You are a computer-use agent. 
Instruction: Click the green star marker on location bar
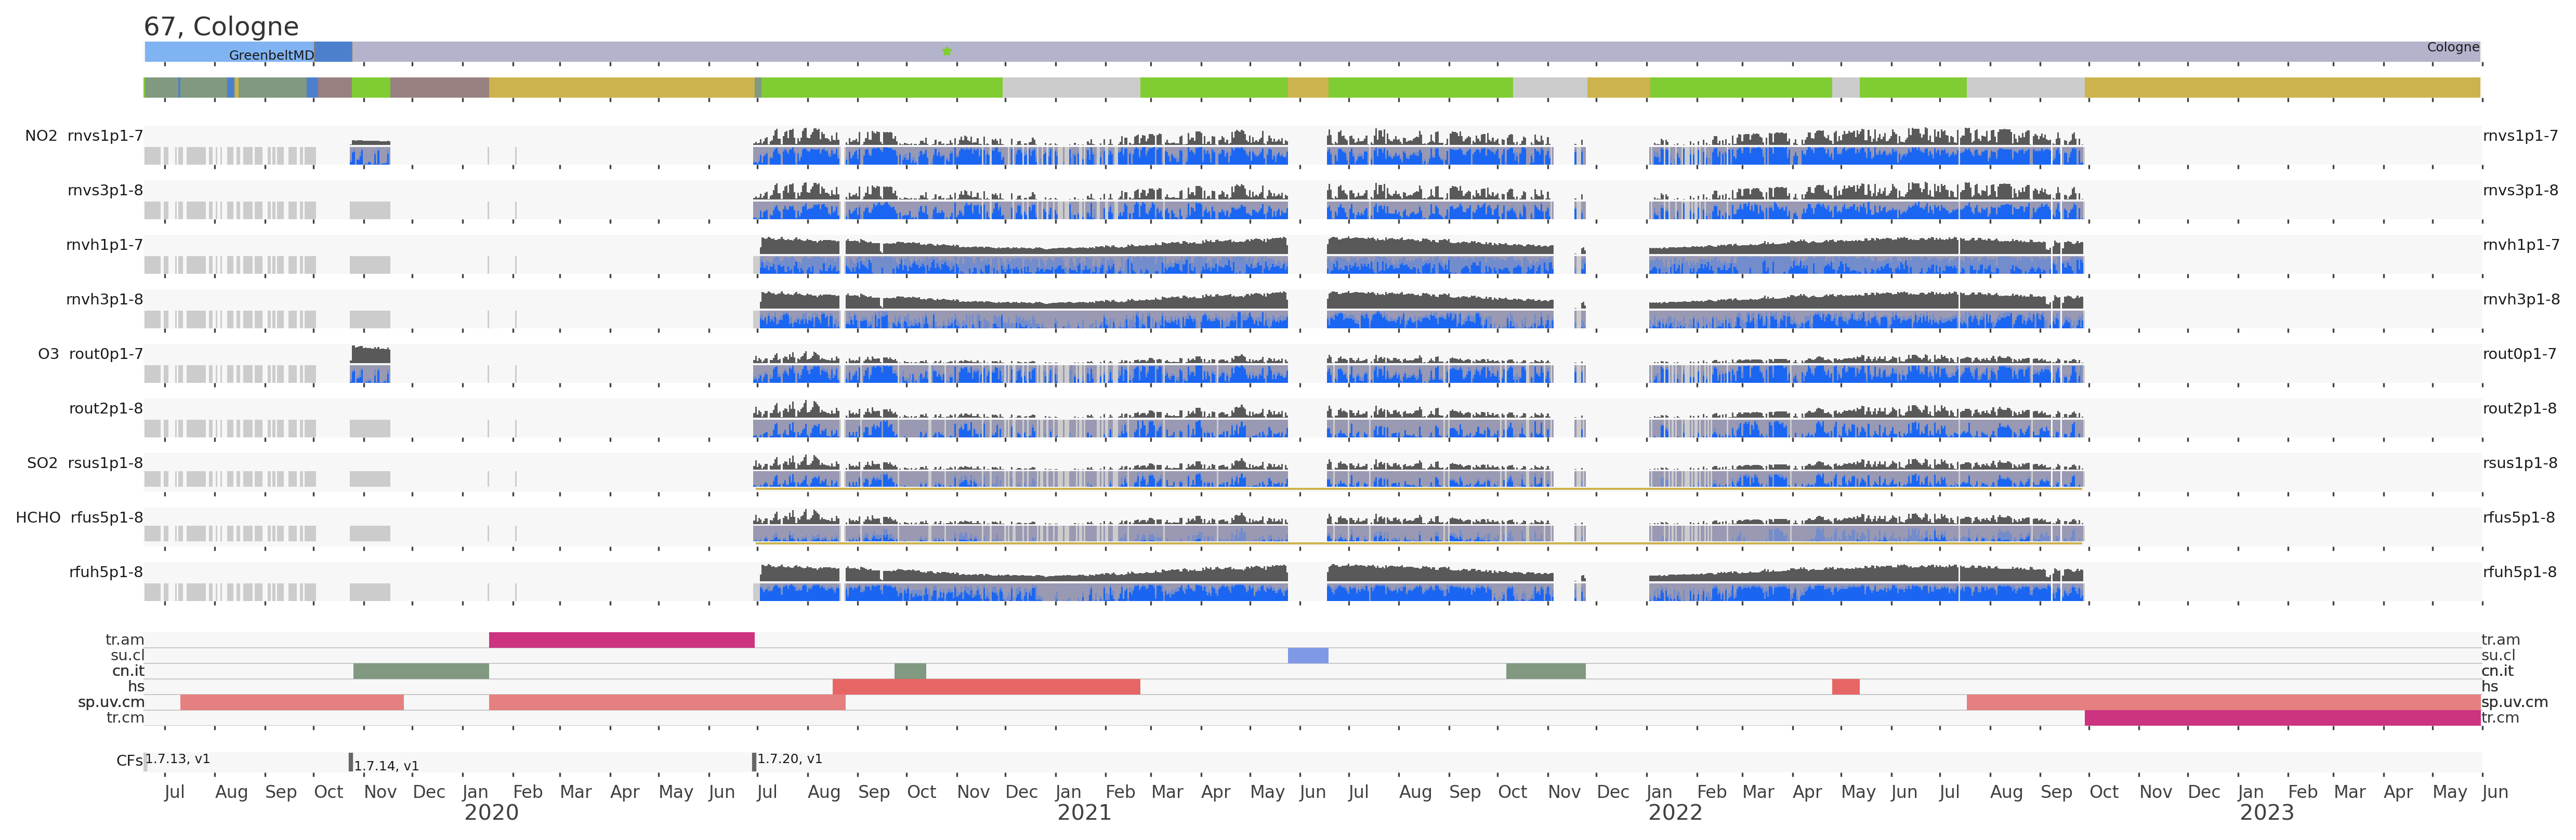pyautogui.click(x=946, y=51)
